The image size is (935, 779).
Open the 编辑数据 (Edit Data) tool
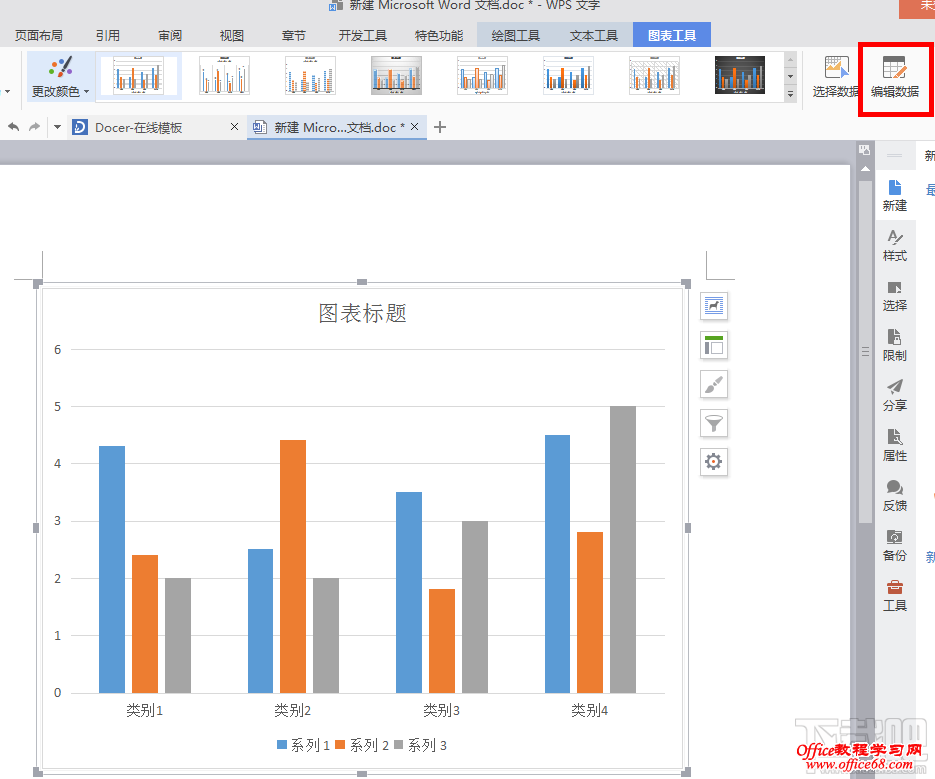pos(893,77)
